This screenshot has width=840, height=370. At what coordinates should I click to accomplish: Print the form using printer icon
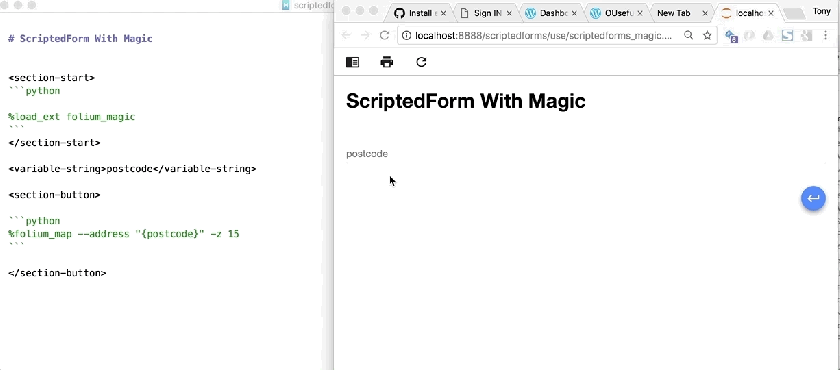pyautogui.click(x=387, y=62)
